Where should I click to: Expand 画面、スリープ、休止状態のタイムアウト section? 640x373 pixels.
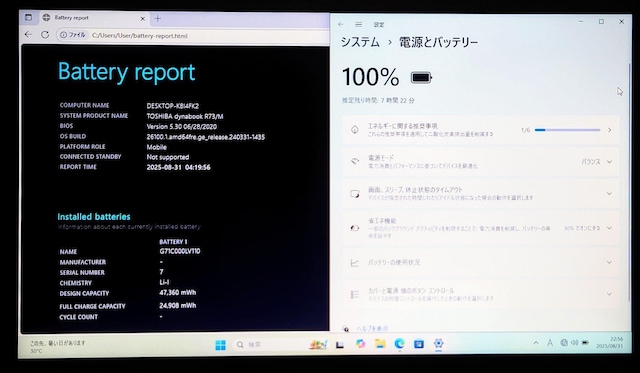click(481, 193)
